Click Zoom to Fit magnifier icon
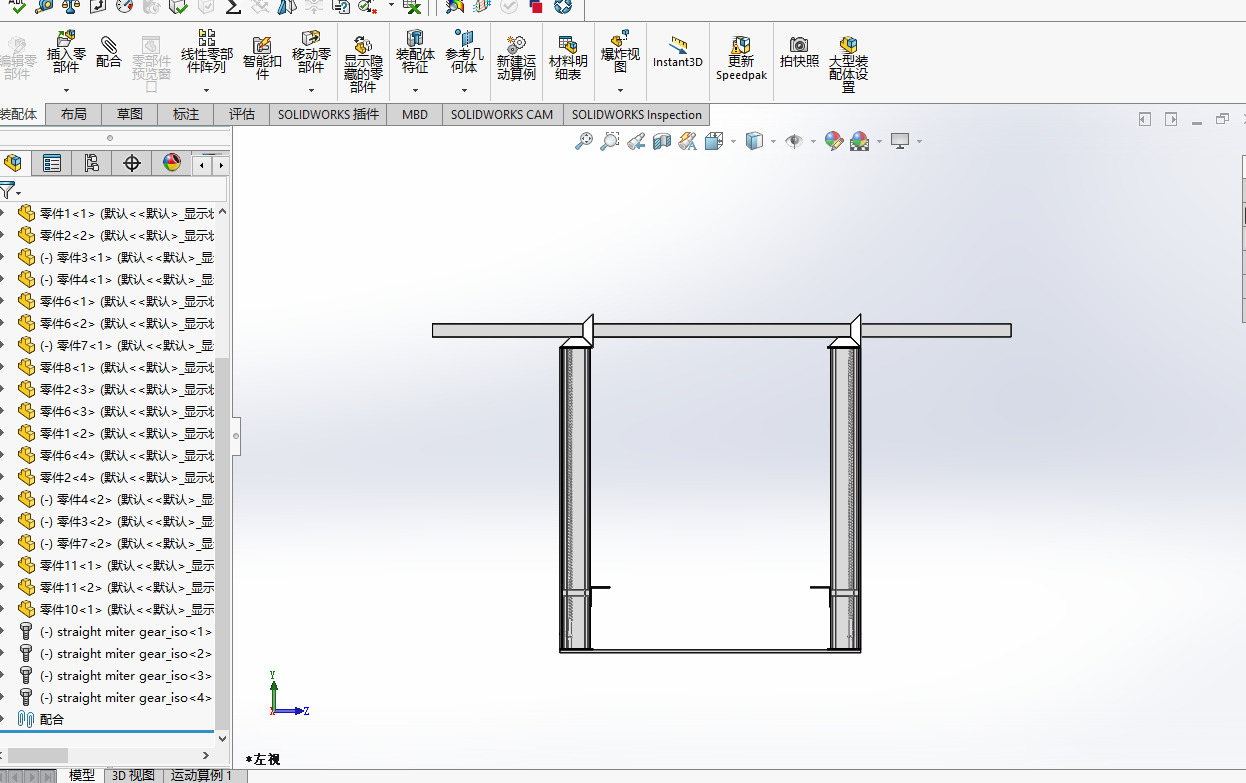The image size is (1246, 783). click(584, 142)
